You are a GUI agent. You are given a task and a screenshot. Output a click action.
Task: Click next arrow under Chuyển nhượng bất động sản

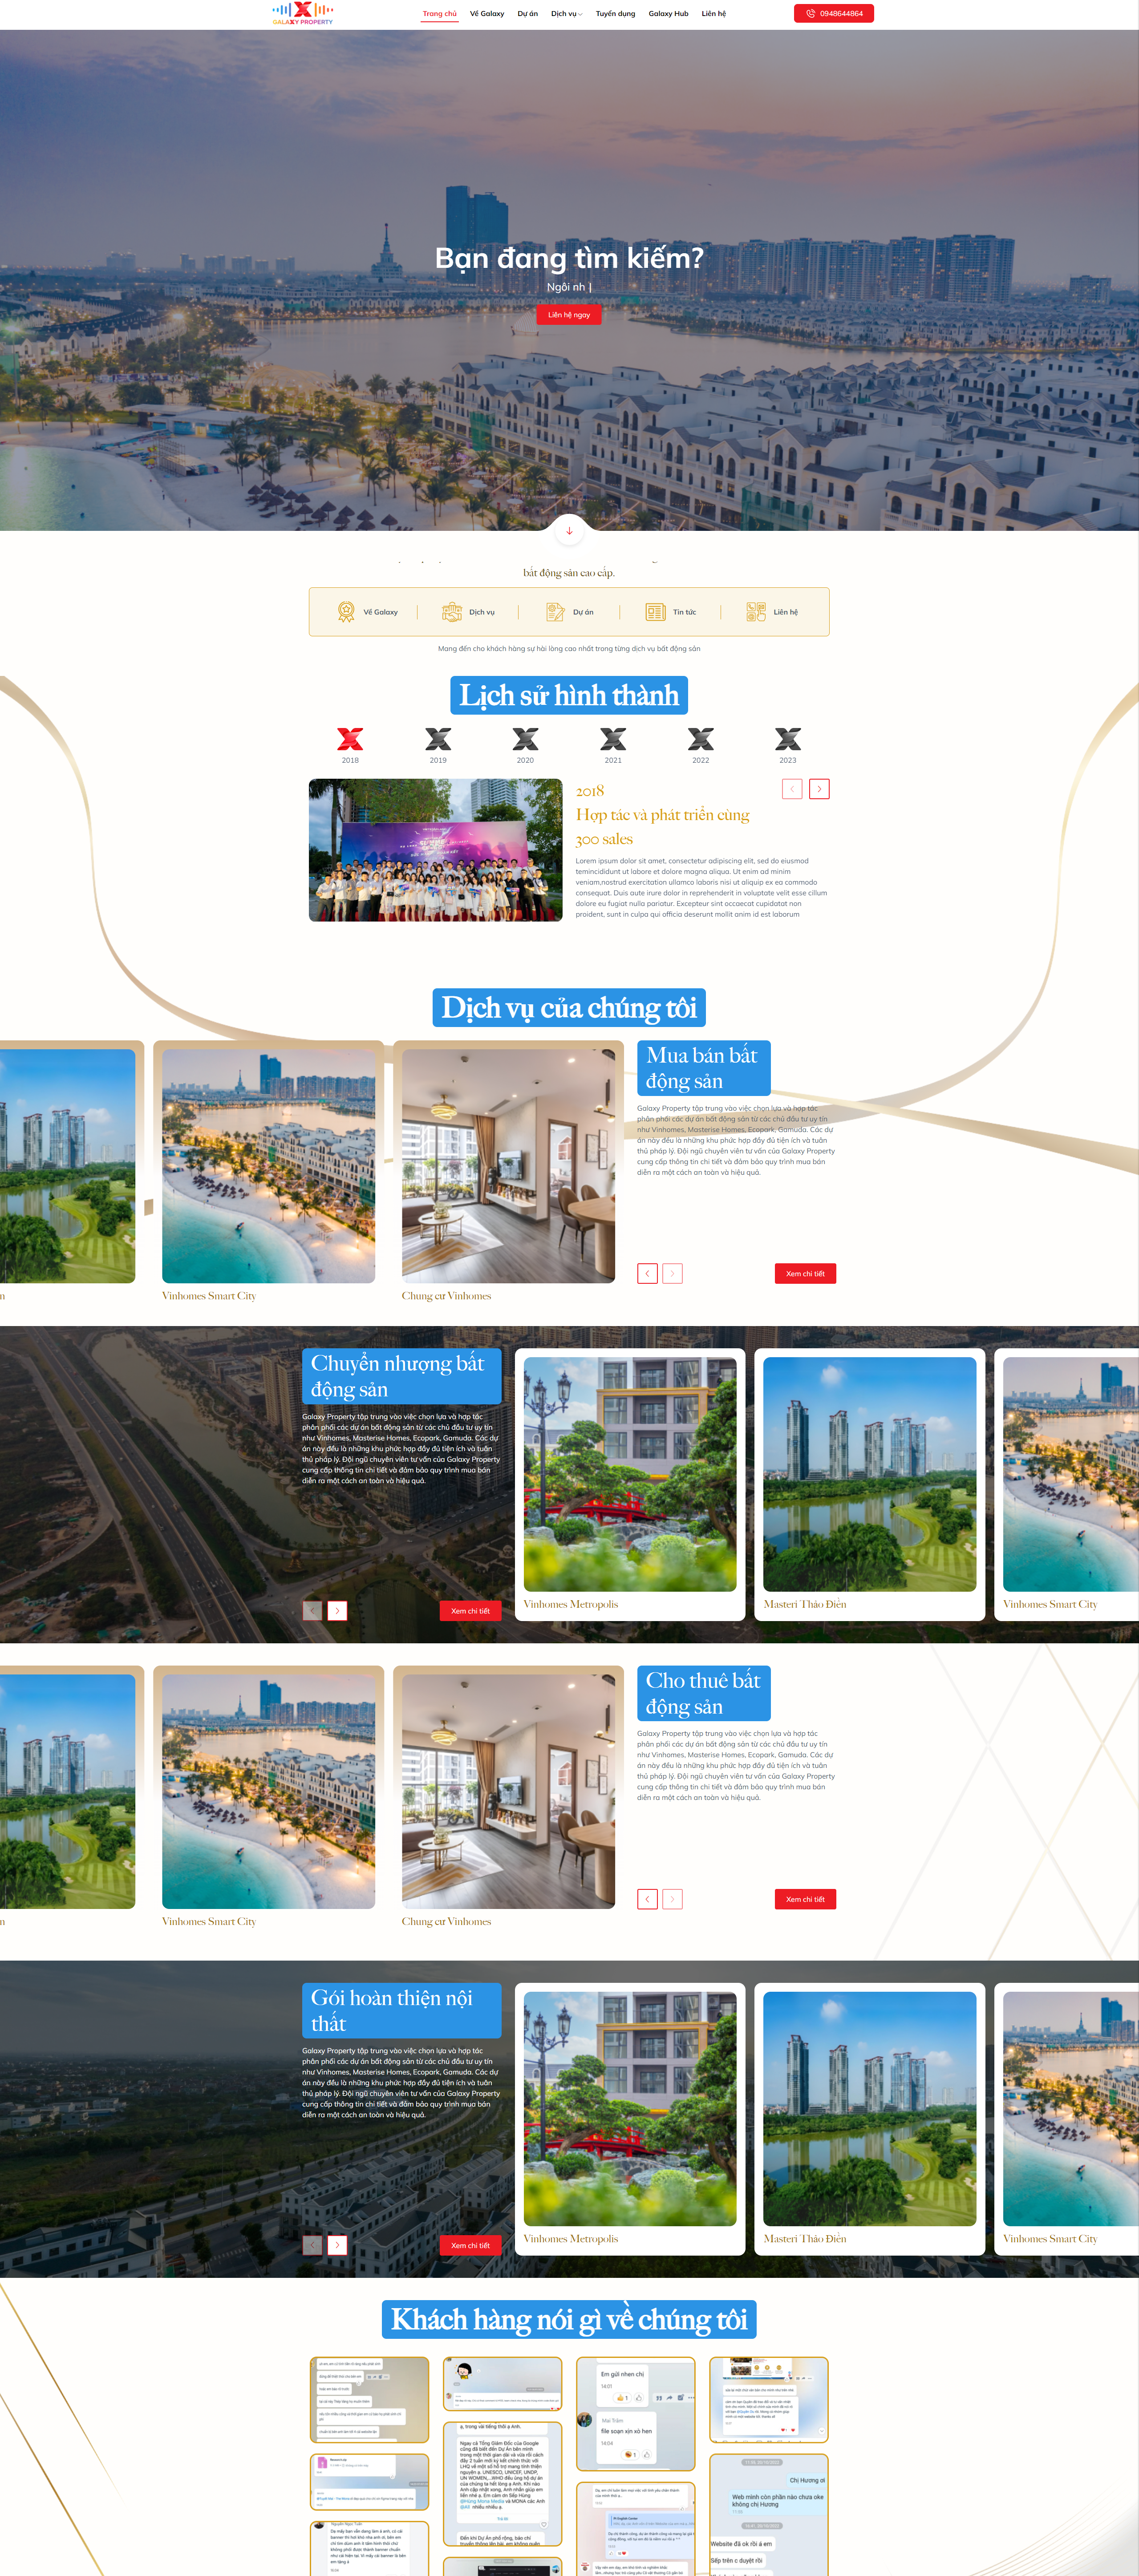coord(338,1610)
